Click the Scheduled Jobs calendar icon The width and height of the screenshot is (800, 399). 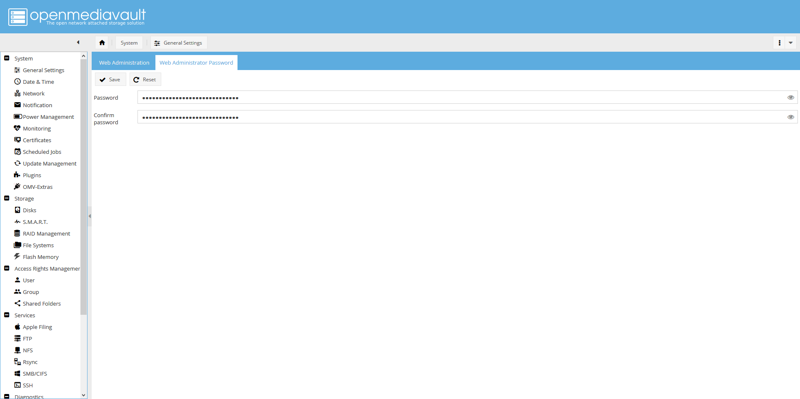pyautogui.click(x=17, y=152)
